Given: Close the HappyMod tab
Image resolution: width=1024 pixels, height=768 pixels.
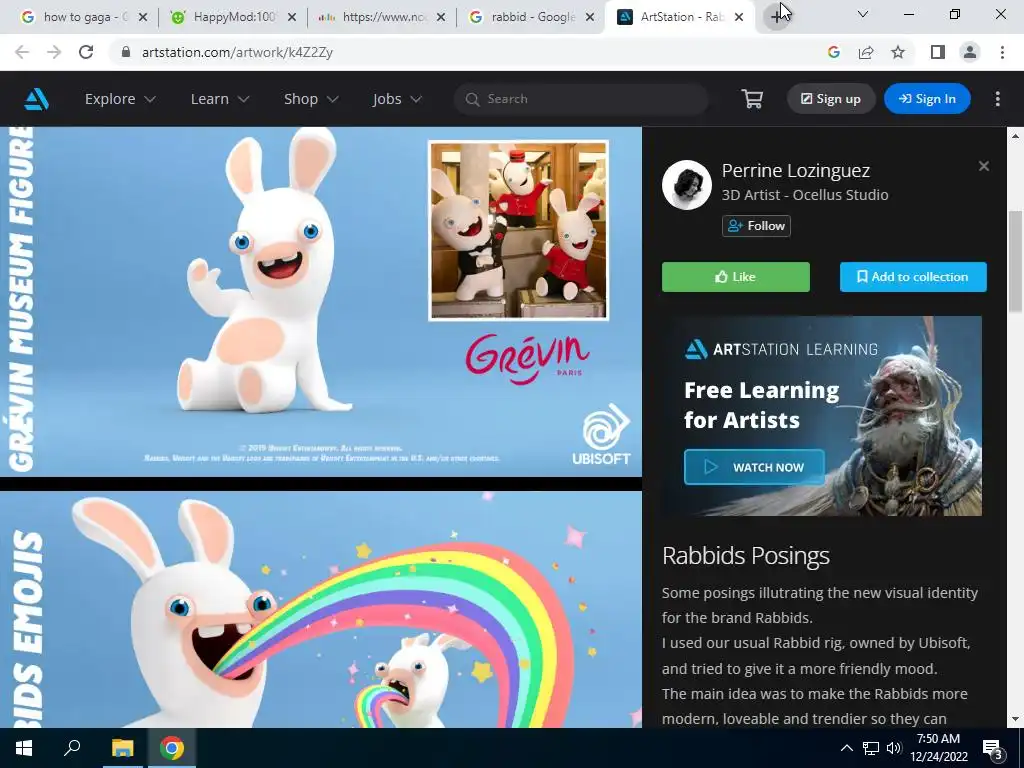Looking at the screenshot, I should tap(292, 17).
